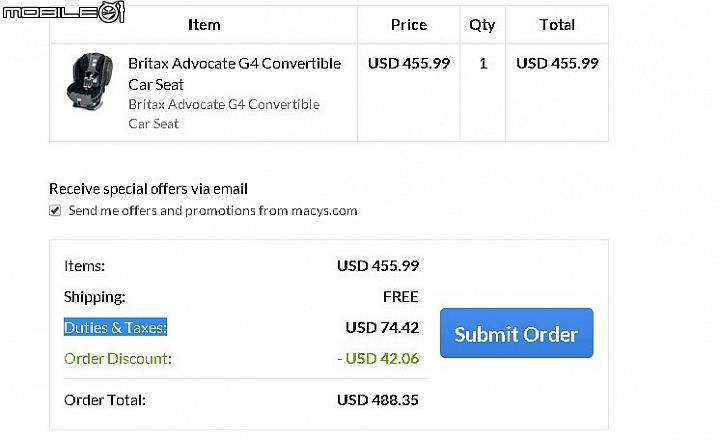720x440 pixels.
Task: Click the quantity value 1 in the table
Action: (x=483, y=63)
